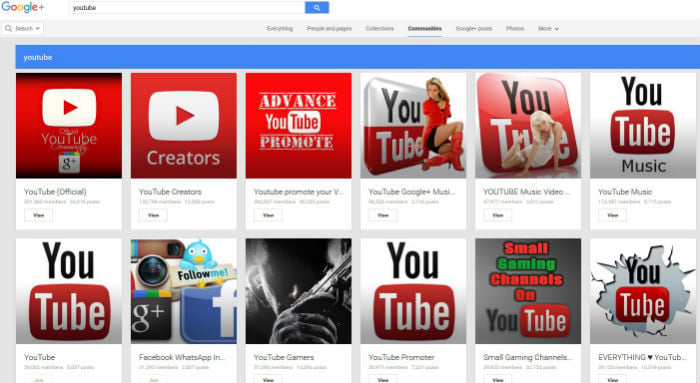
Task: Open the cracked-wall YouTube logo thumbnail
Action: tap(643, 291)
